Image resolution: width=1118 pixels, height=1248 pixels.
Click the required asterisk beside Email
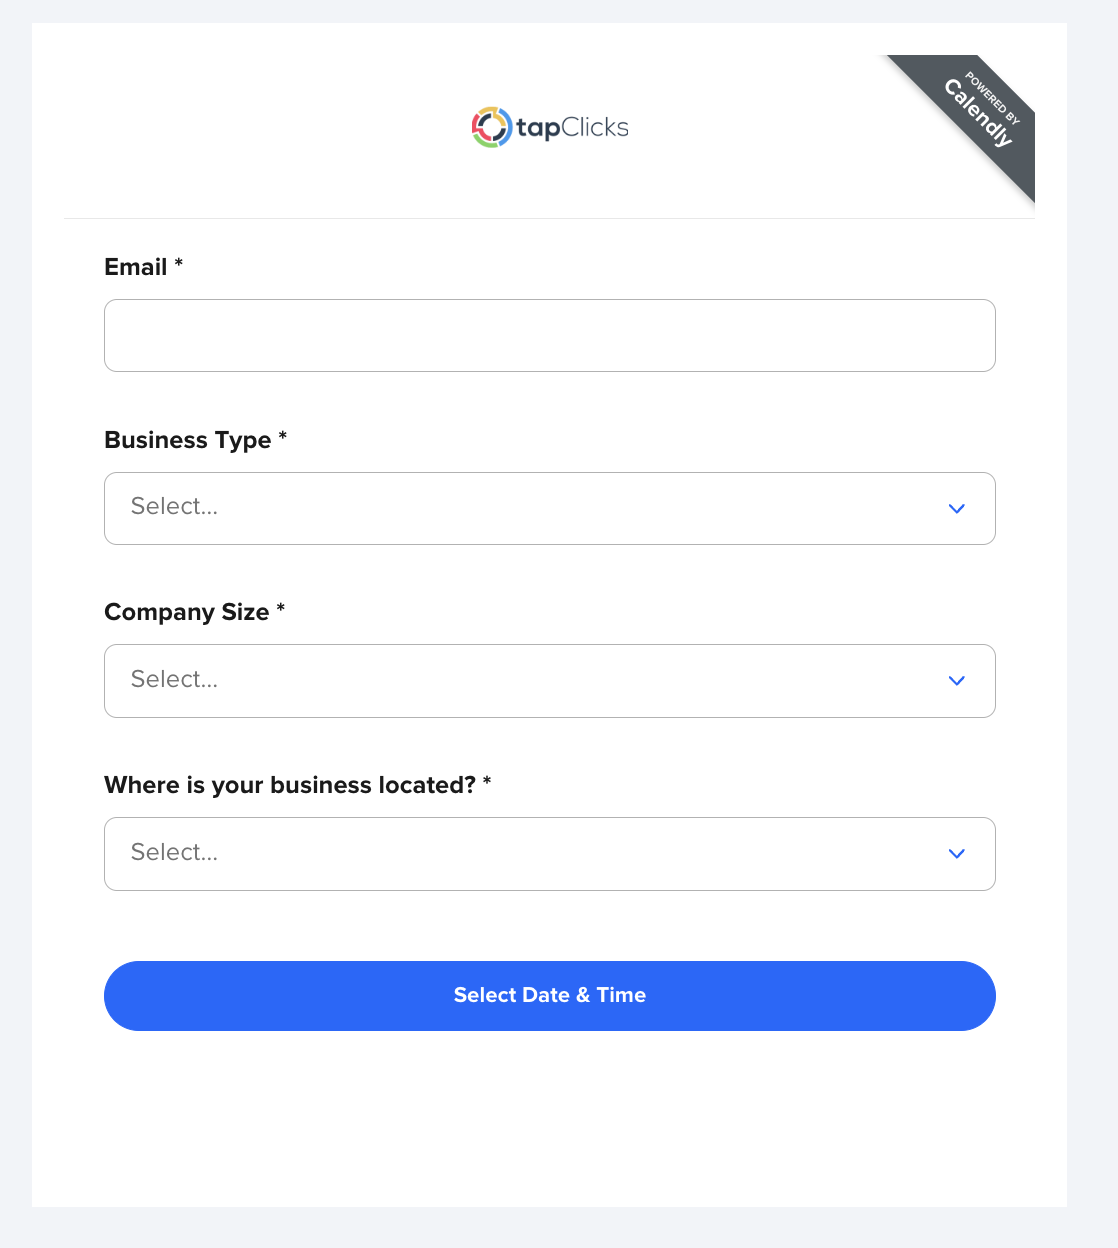click(179, 263)
